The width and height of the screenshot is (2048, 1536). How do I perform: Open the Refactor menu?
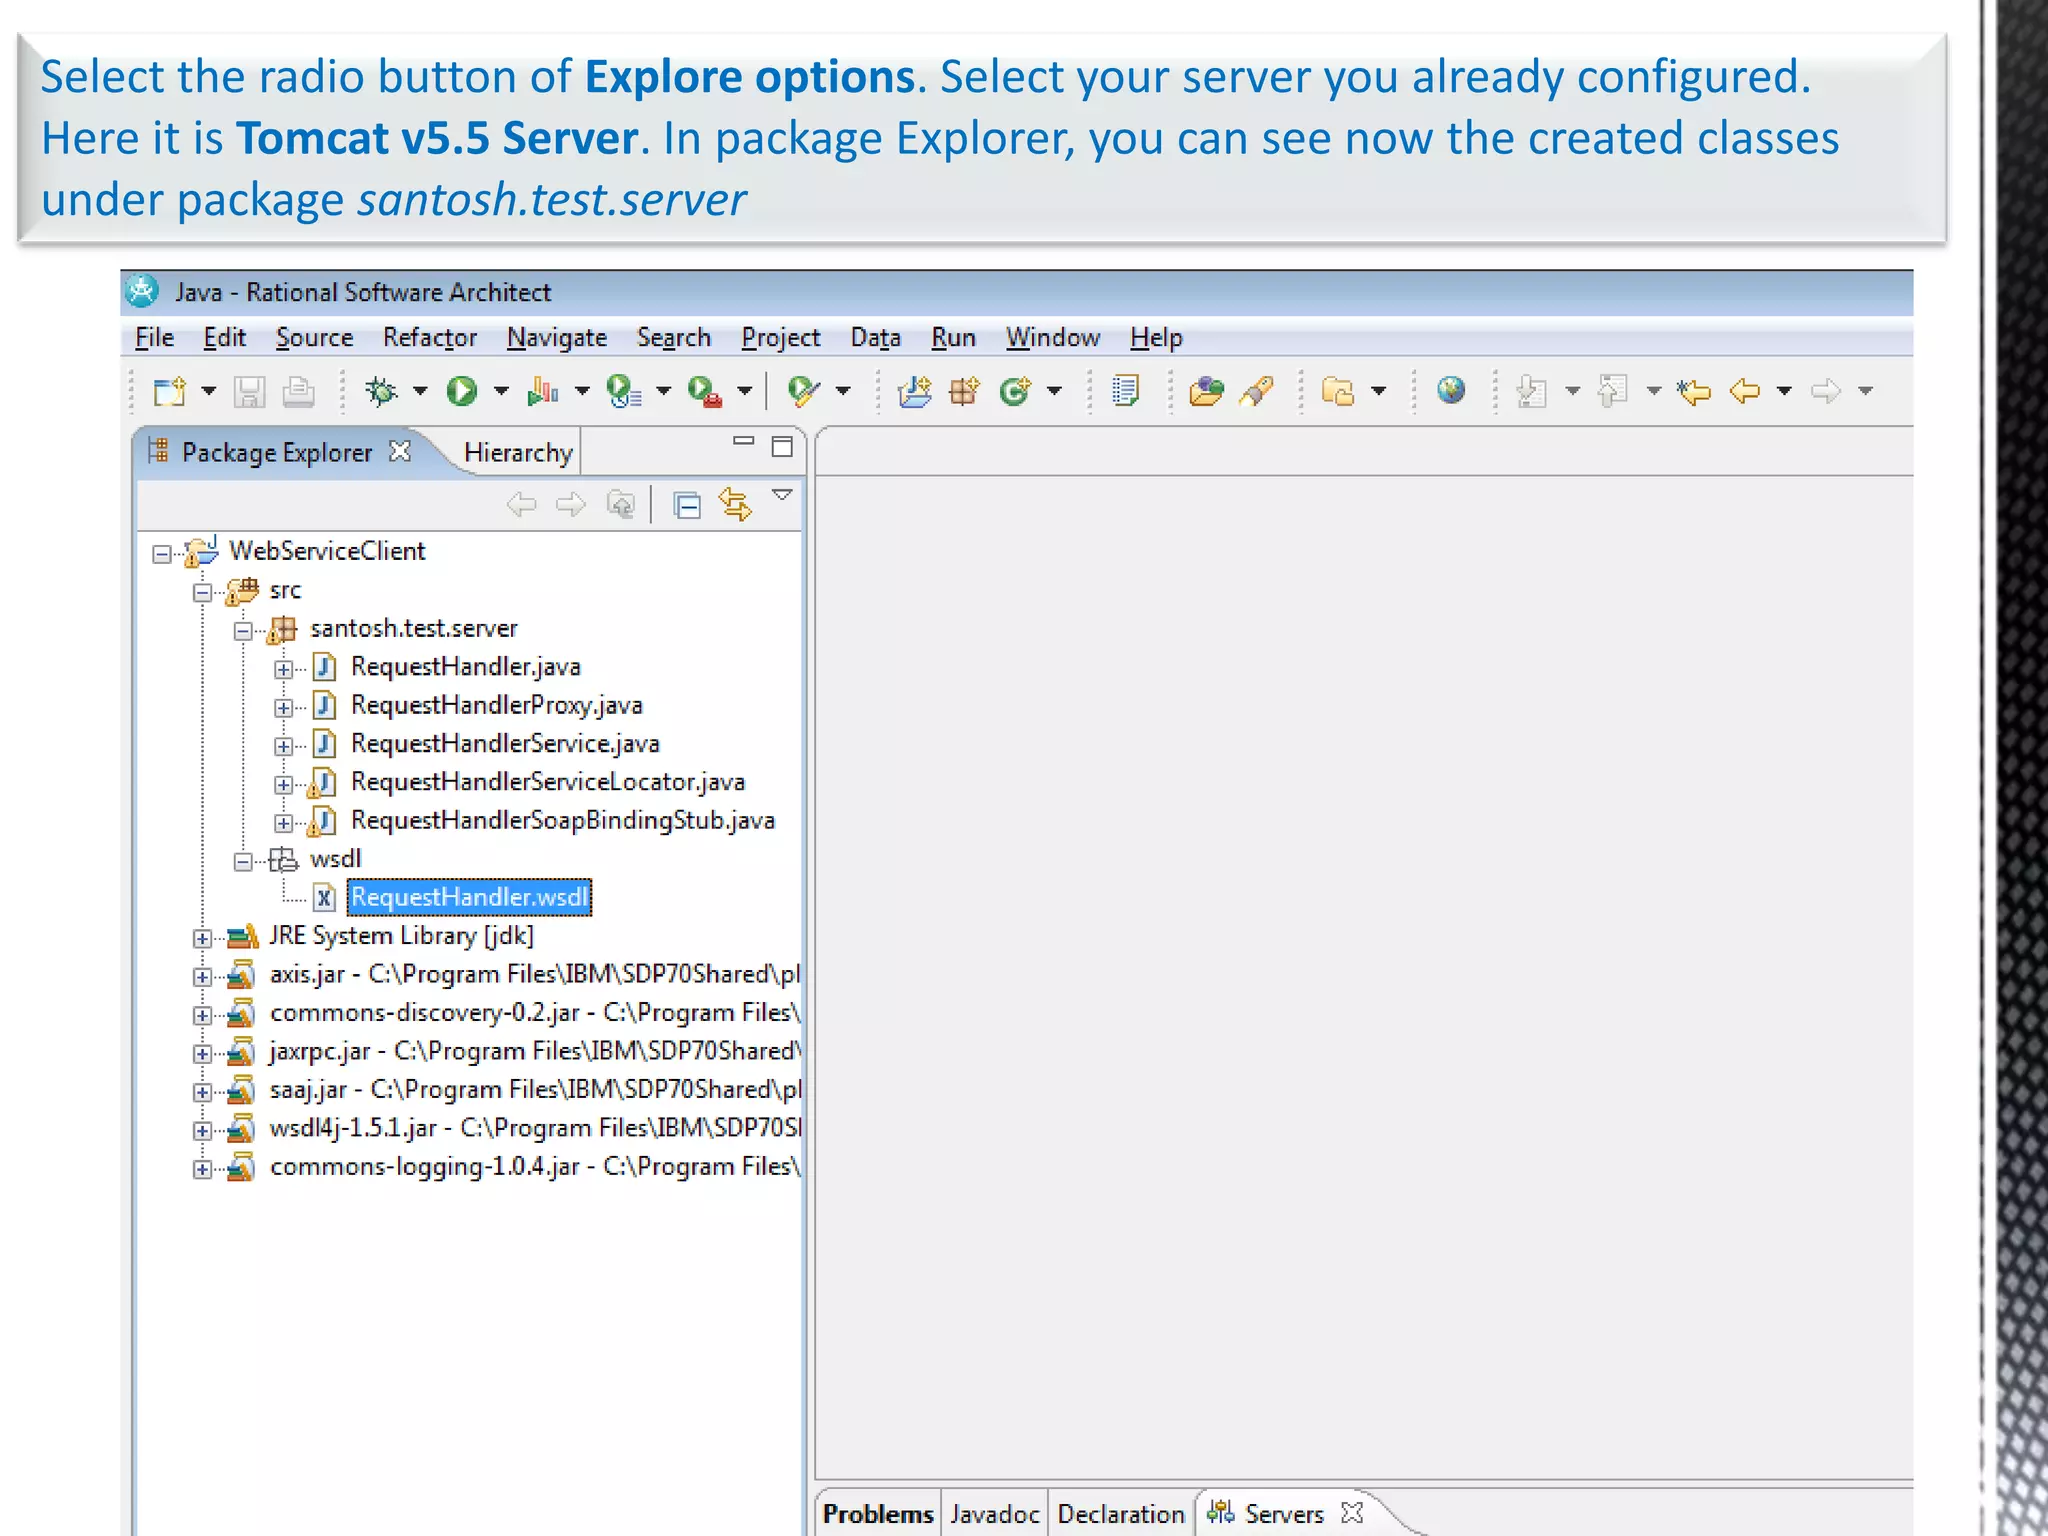tap(430, 338)
